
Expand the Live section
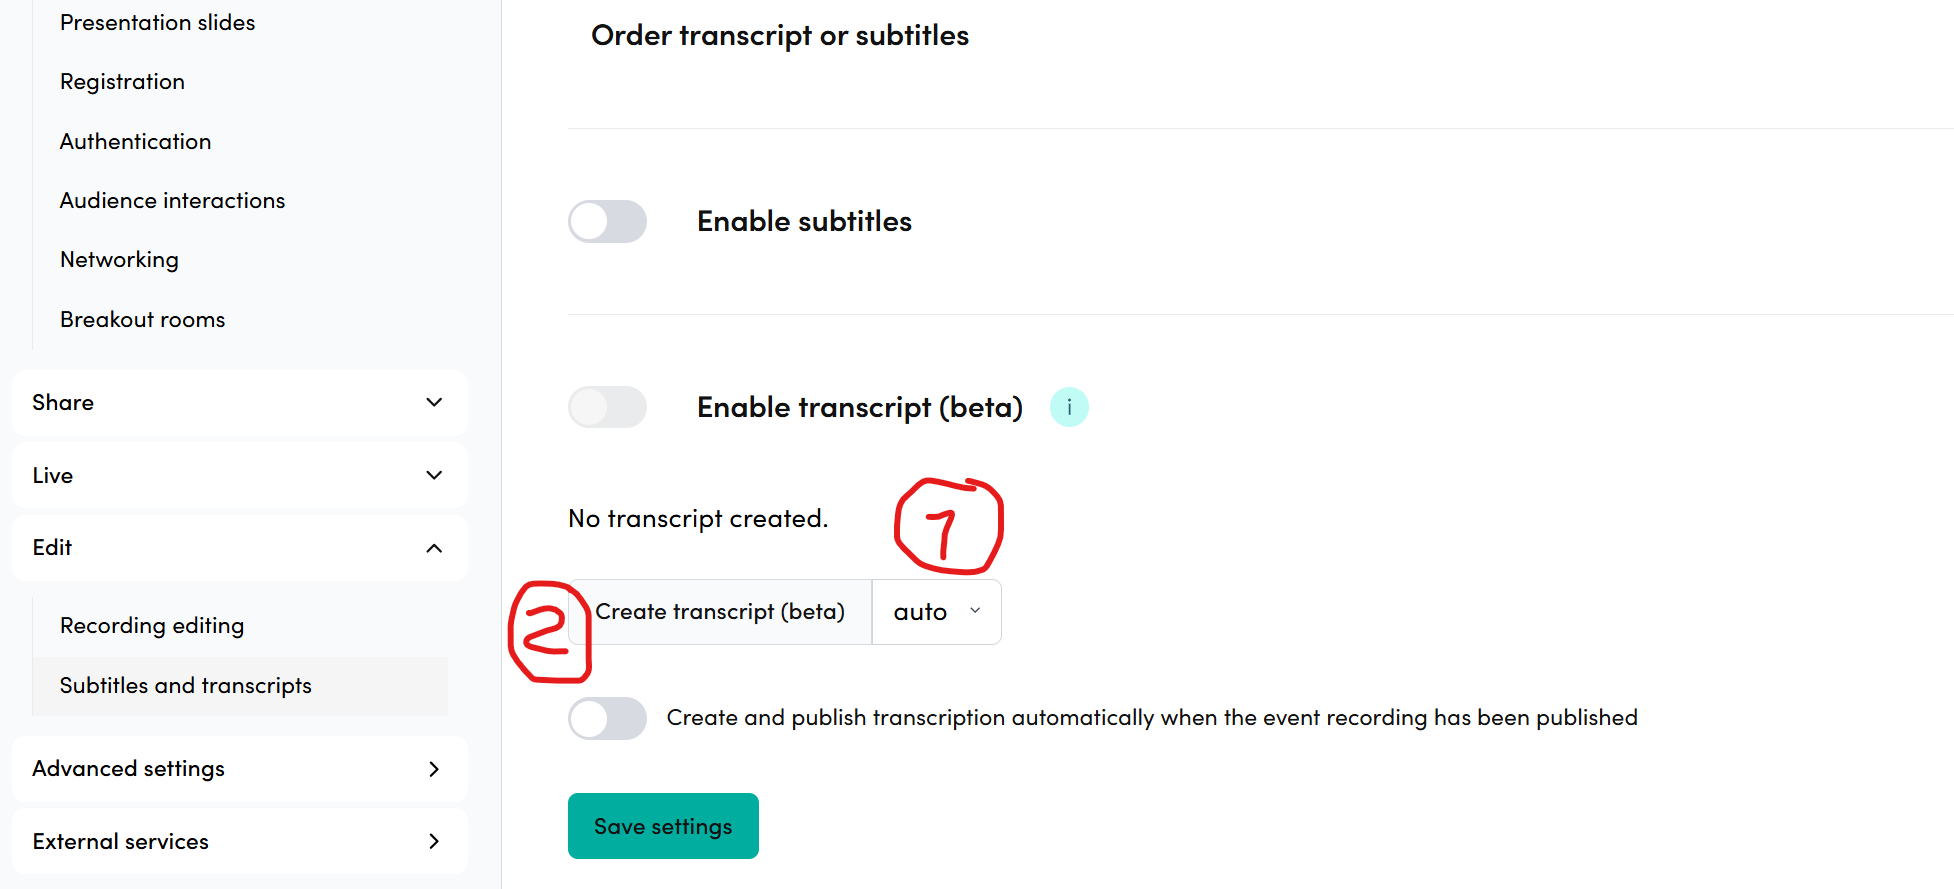(x=240, y=476)
